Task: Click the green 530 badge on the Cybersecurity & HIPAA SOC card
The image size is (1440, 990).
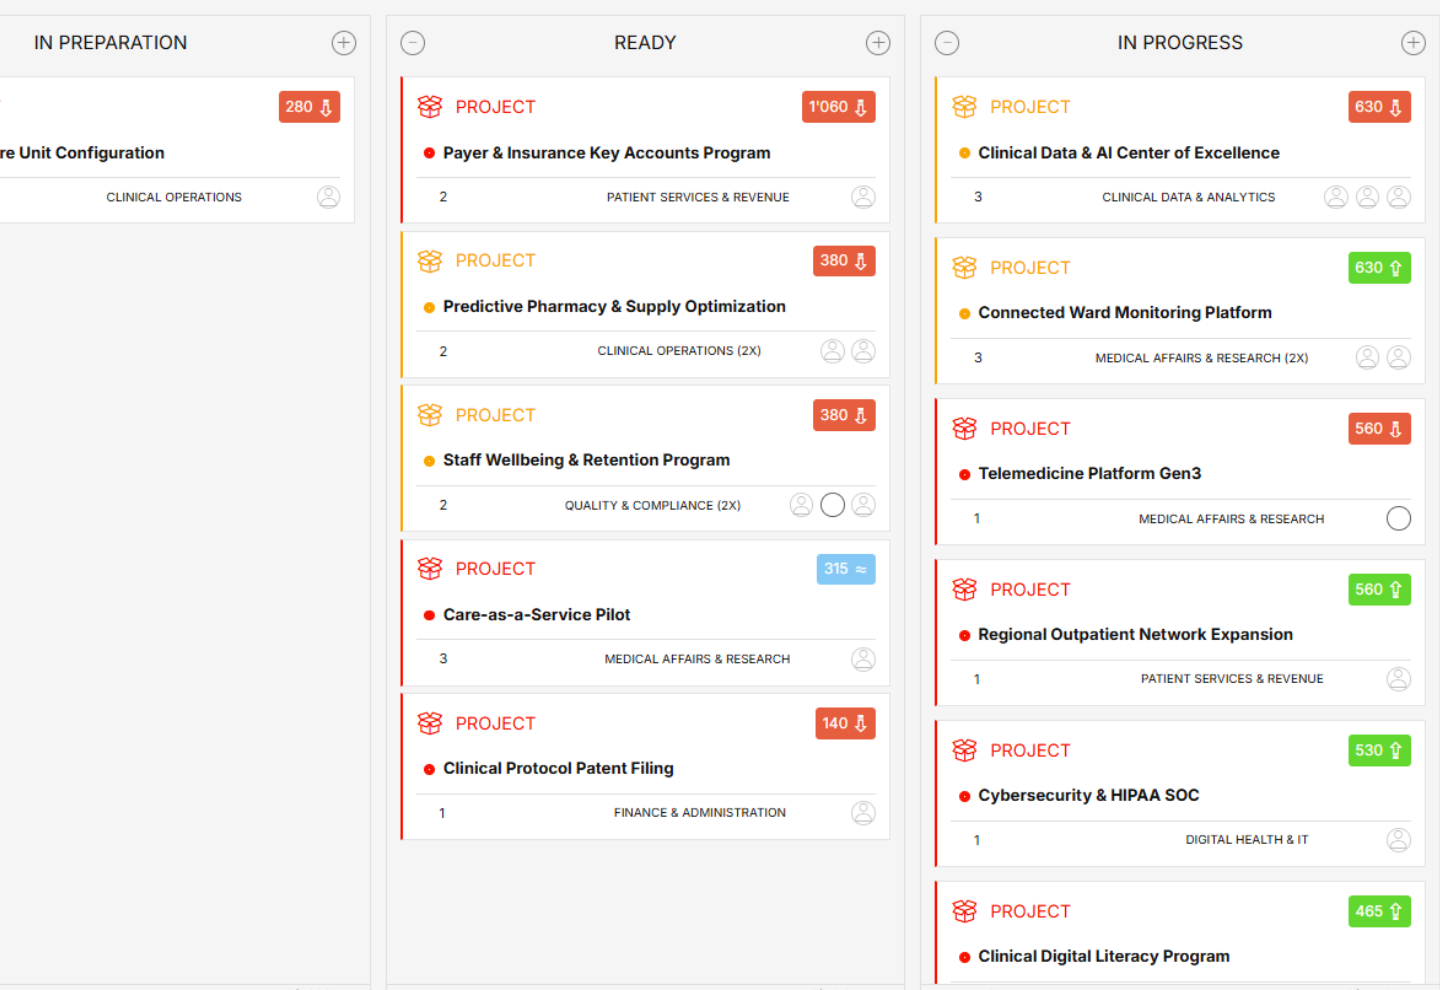Action: click(x=1379, y=751)
